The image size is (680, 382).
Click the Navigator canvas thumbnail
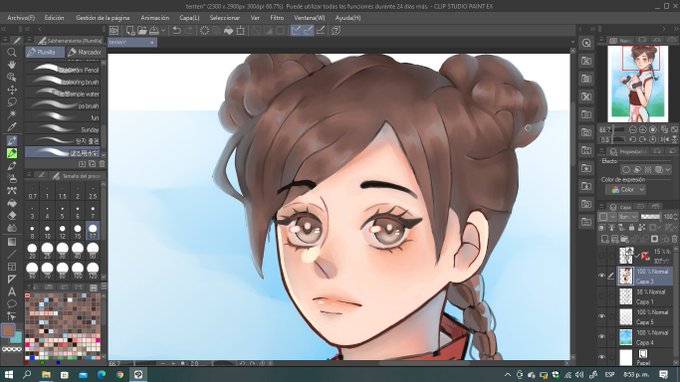click(638, 84)
